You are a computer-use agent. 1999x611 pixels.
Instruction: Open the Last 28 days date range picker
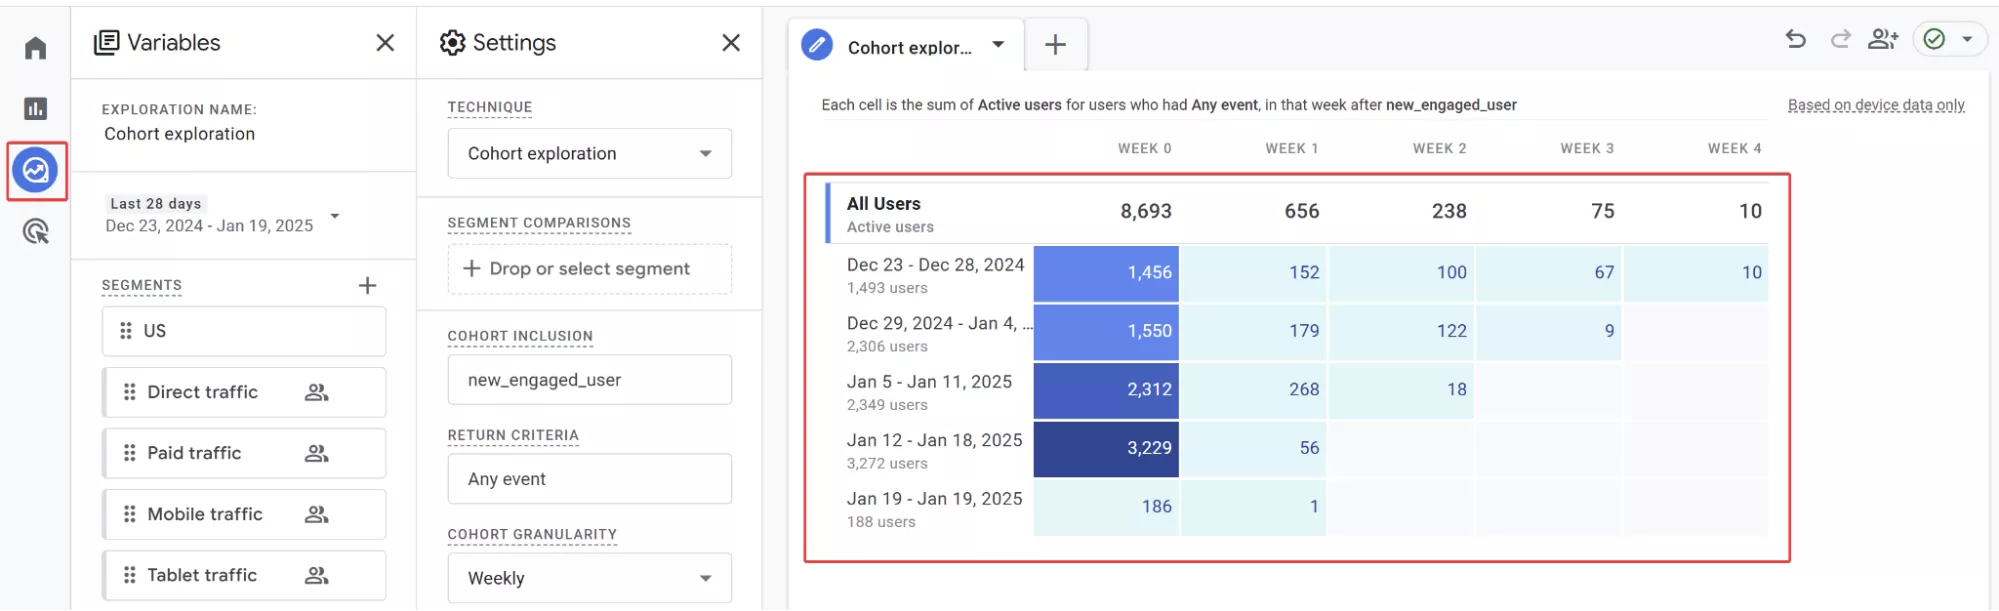(x=221, y=215)
